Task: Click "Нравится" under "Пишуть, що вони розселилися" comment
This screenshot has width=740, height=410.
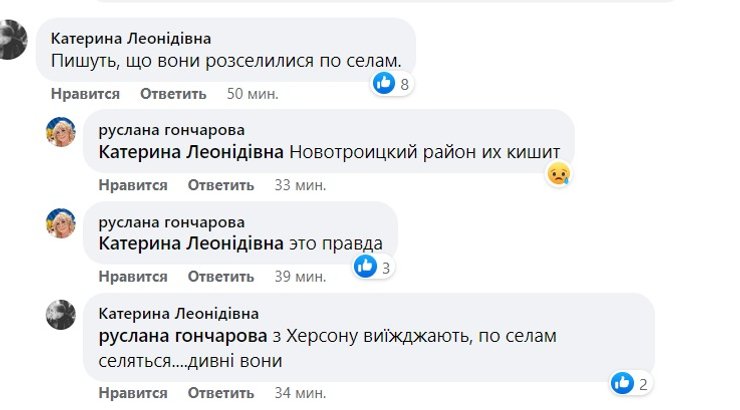Action: coord(85,94)
